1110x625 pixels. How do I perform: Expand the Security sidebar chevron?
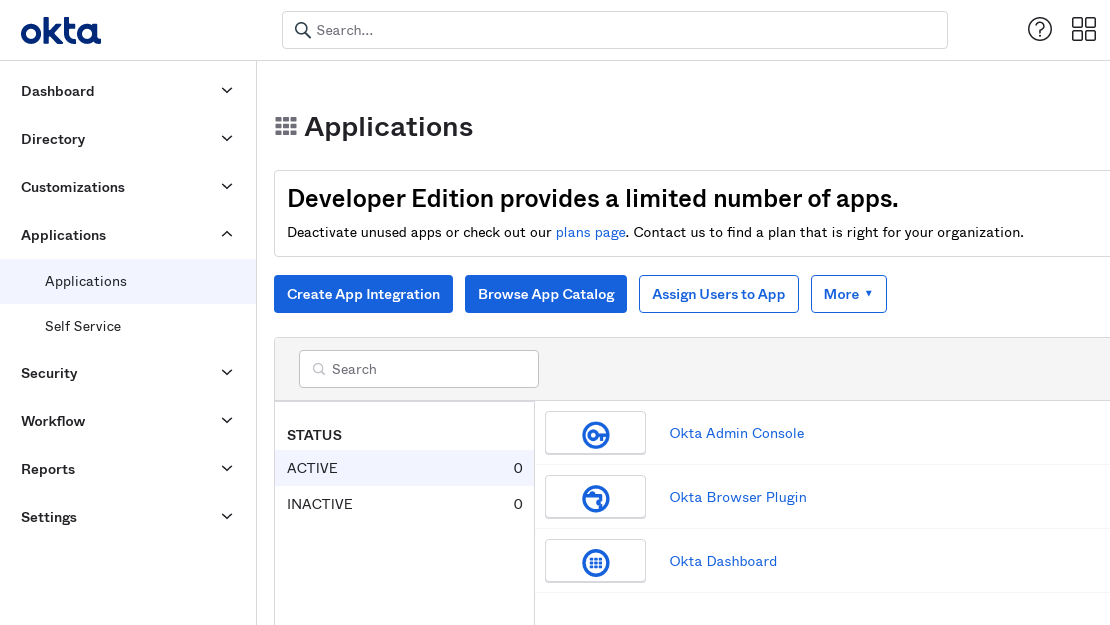click(x=227, y=372)
